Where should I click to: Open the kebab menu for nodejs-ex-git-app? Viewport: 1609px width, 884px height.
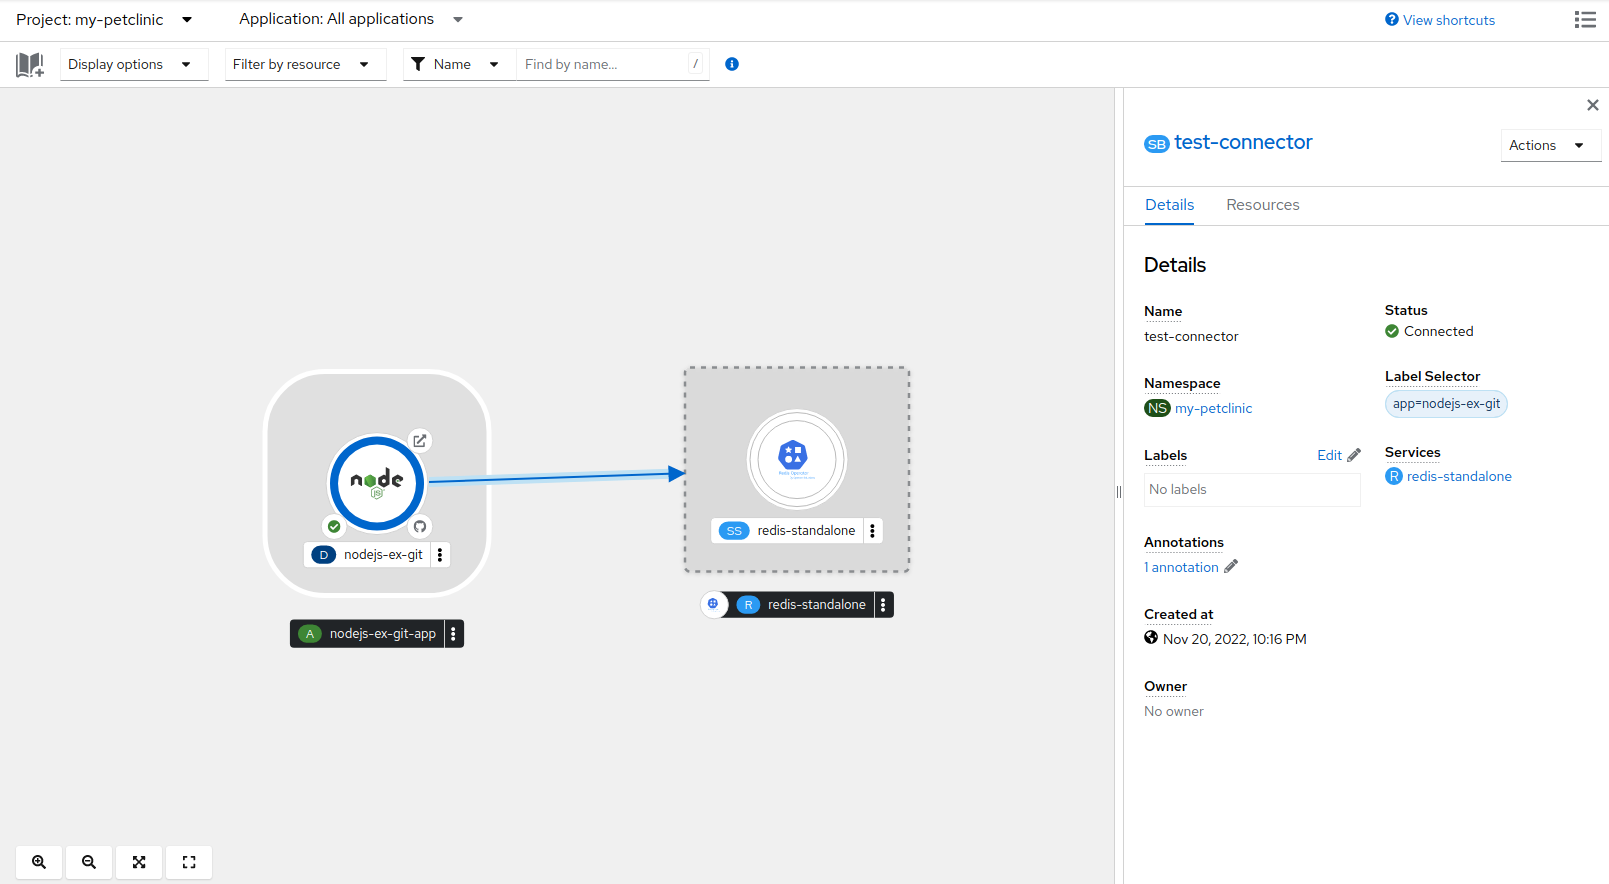[454, 634]
